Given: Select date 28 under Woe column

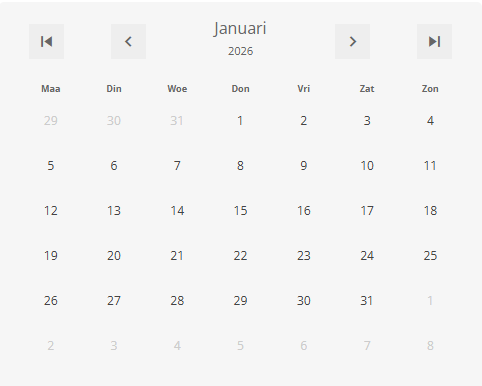Looking at the screenshot, I should pos(177,301).
